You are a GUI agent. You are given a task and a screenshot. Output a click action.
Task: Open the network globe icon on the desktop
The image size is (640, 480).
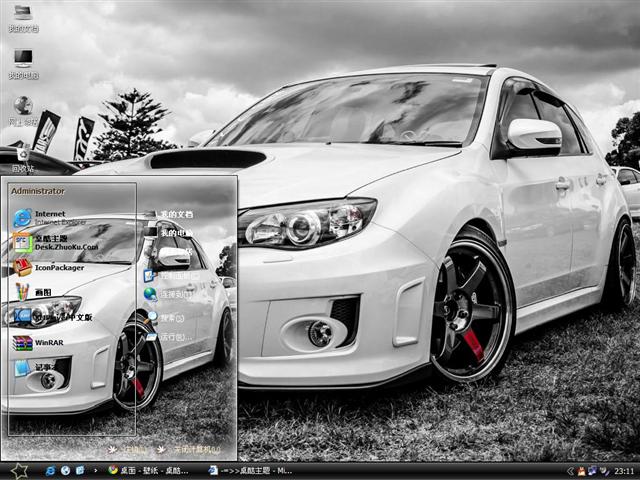pyautogui.click(x=23, y=111)
